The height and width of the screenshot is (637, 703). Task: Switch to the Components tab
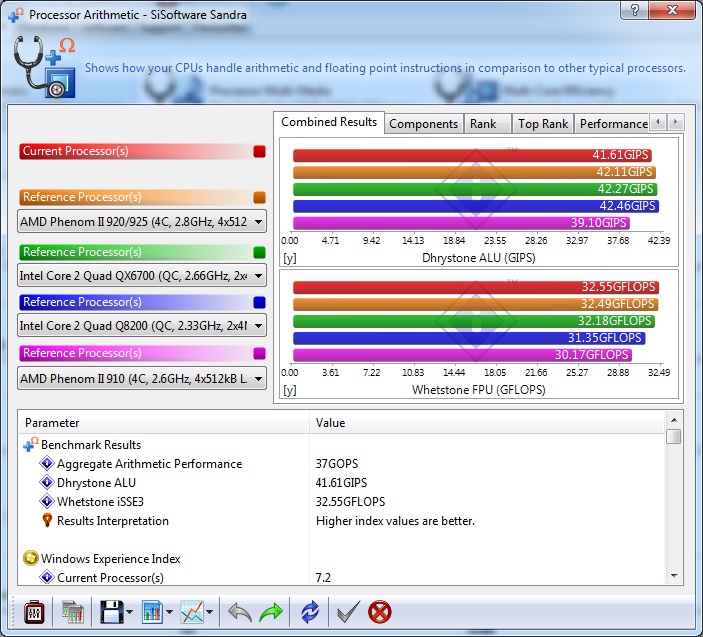click(x=423, y=124)
